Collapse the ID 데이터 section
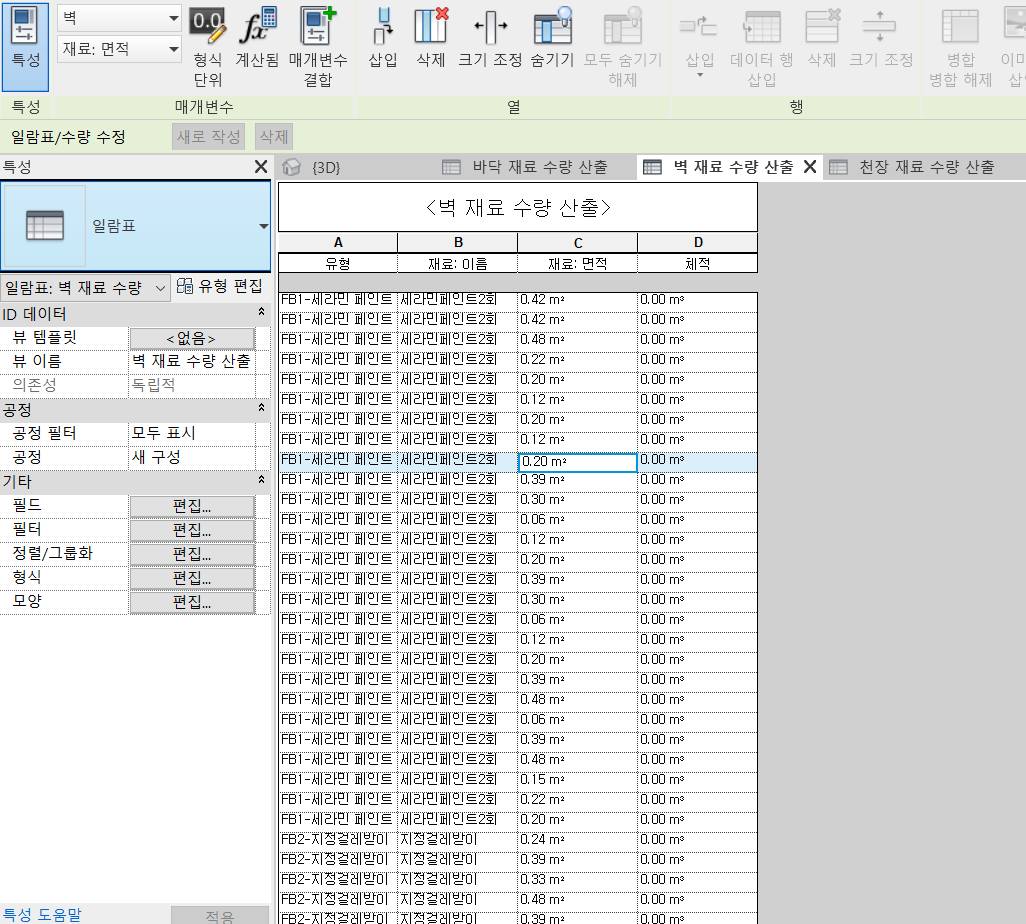Image resolution: width=1026 pixels, height=924 pixels. coord(261,312)
